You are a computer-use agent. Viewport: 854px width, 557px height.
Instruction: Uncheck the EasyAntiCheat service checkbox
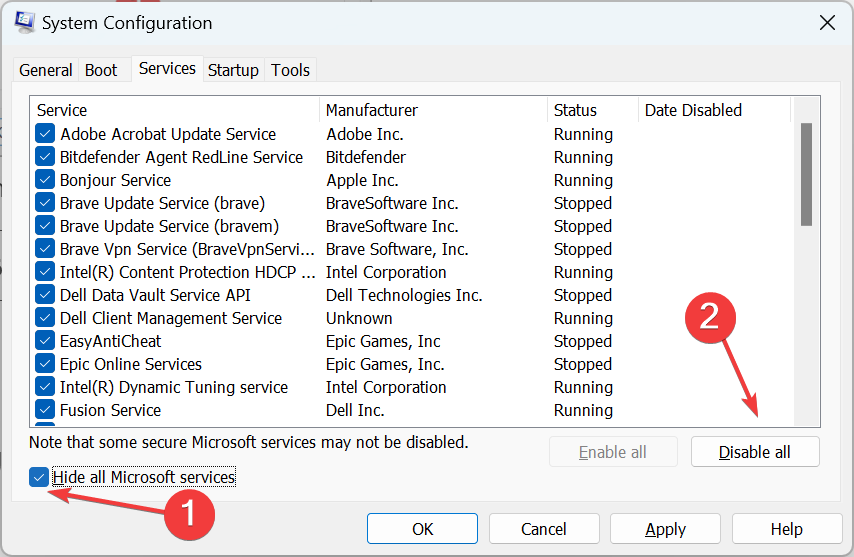(45, 341)
